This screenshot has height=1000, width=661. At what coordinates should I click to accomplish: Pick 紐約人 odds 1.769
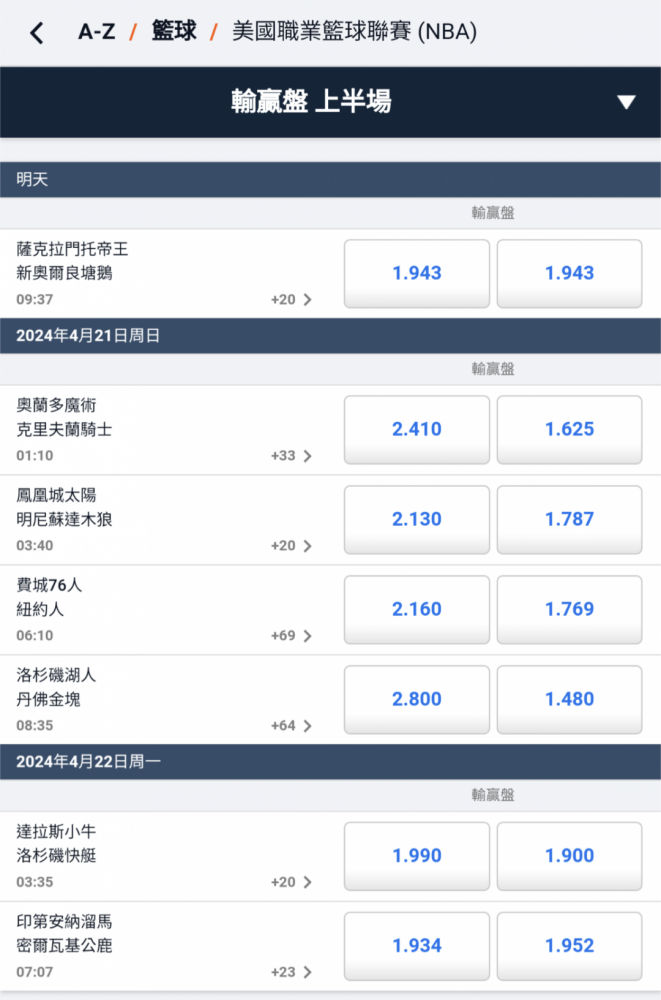[569, 609]
